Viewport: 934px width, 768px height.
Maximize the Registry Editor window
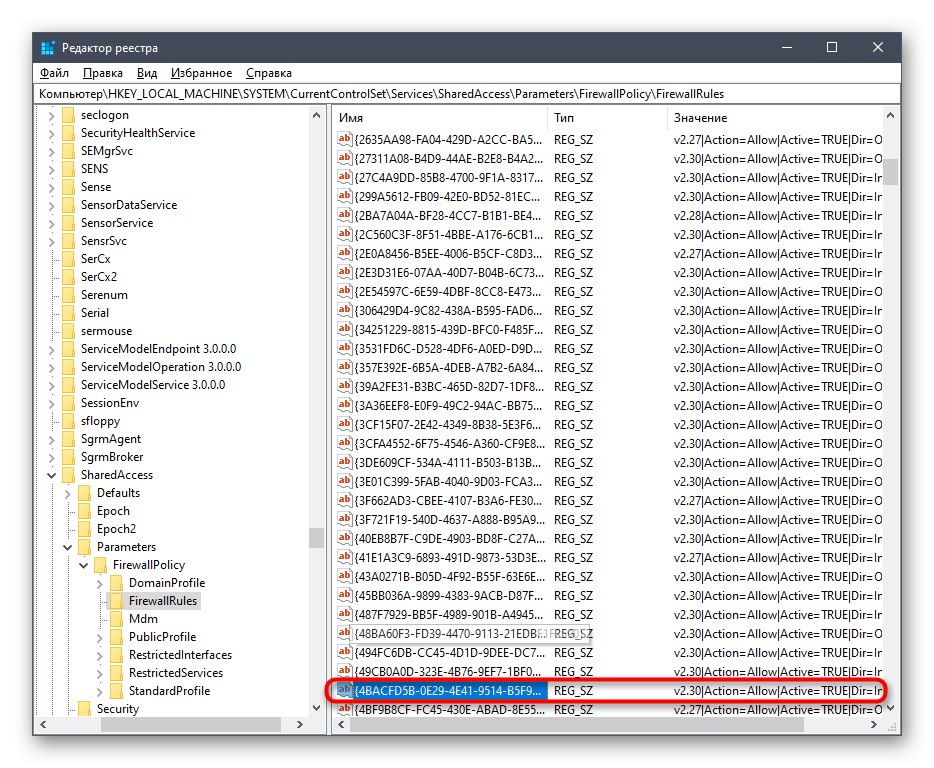tap(832, 47)
